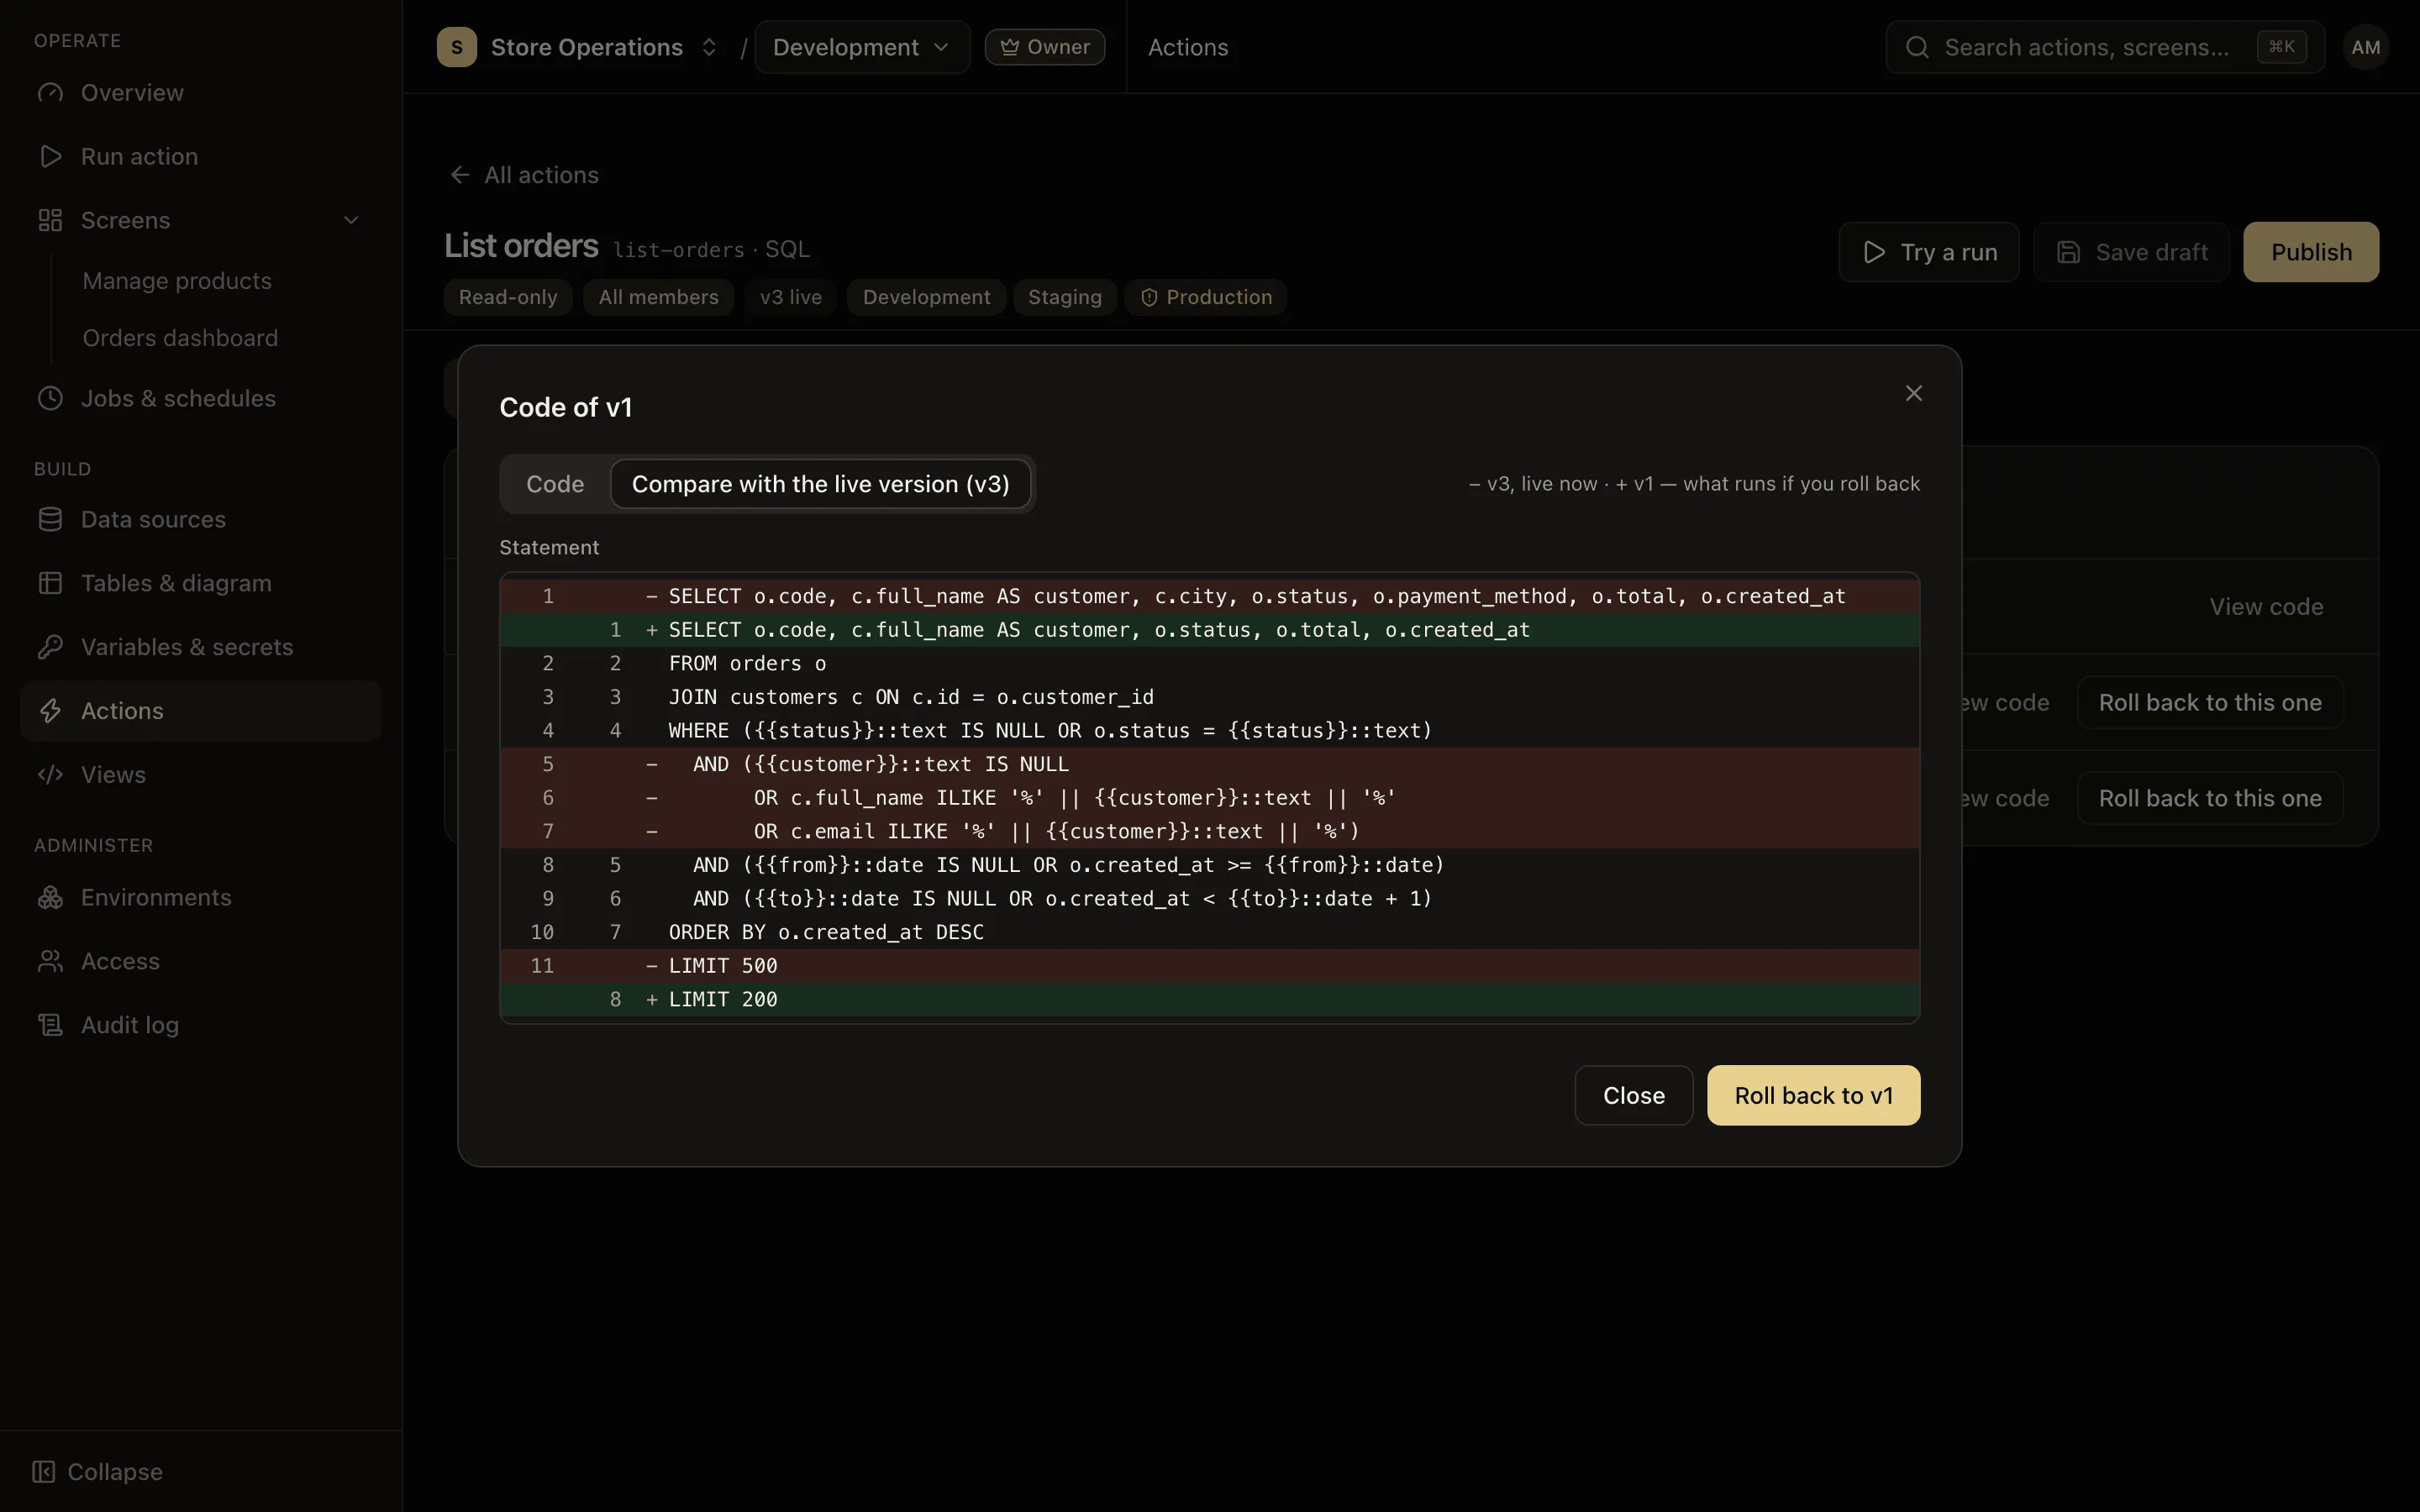Click the Store Operations S logo
This screenshot has height=1512, width=2420.
click(x=457, y=47)
